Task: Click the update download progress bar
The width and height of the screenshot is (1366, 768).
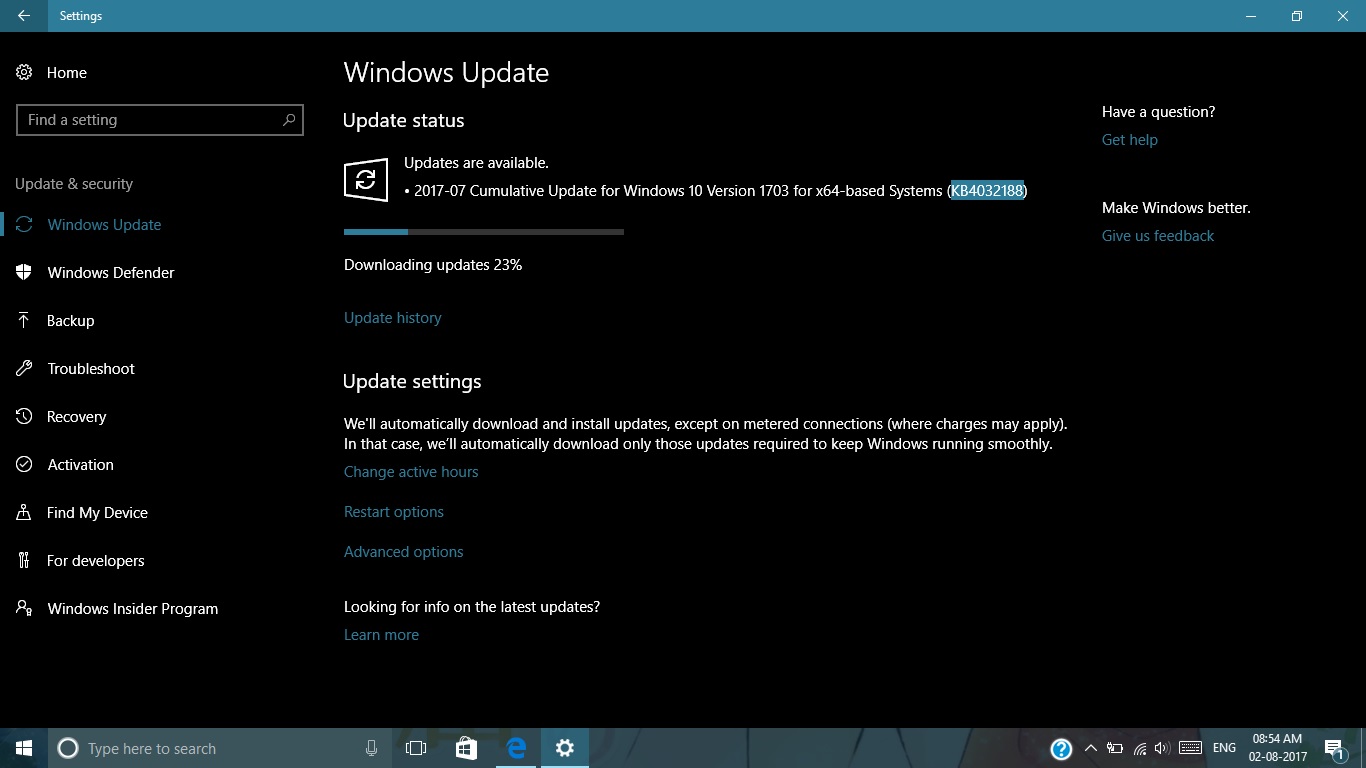Action: click(x=483, y=231)
